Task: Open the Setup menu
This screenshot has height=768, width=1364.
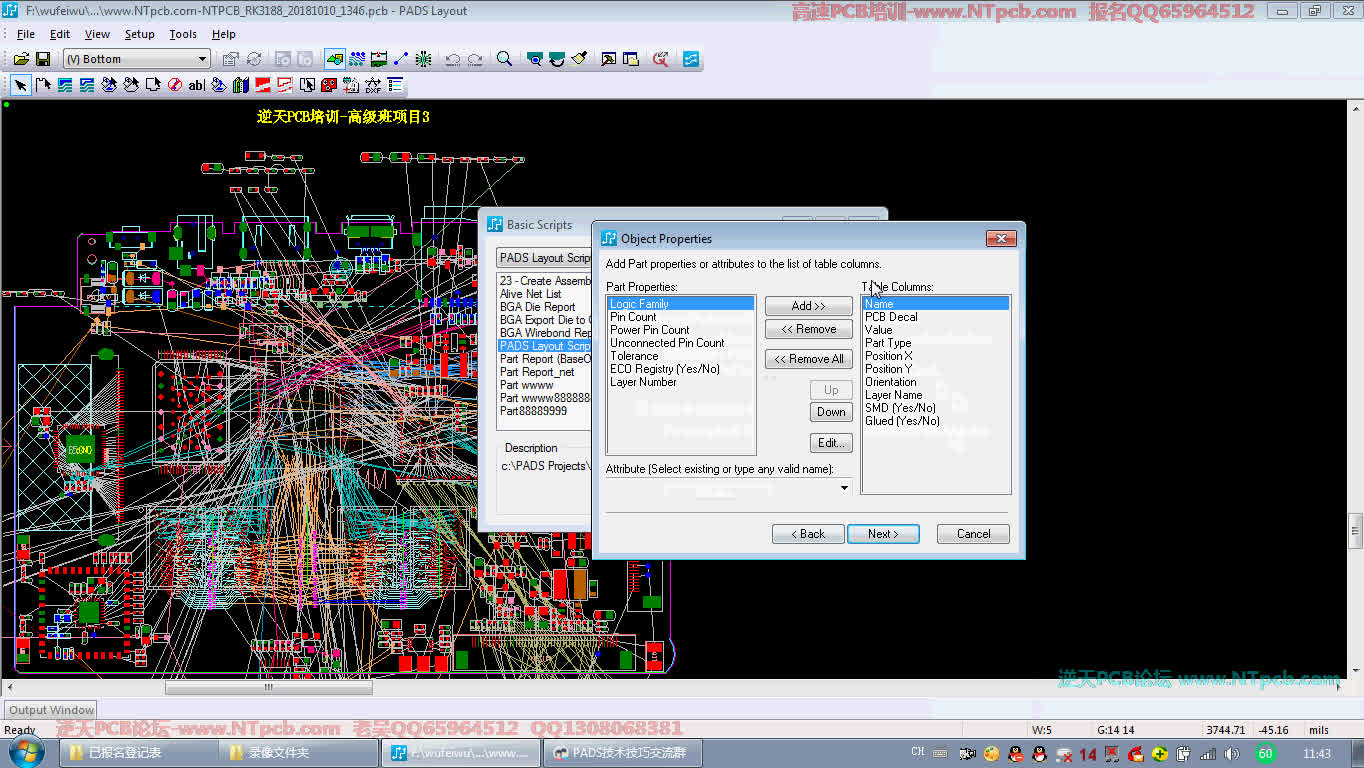Action: (x=139, y=34)
